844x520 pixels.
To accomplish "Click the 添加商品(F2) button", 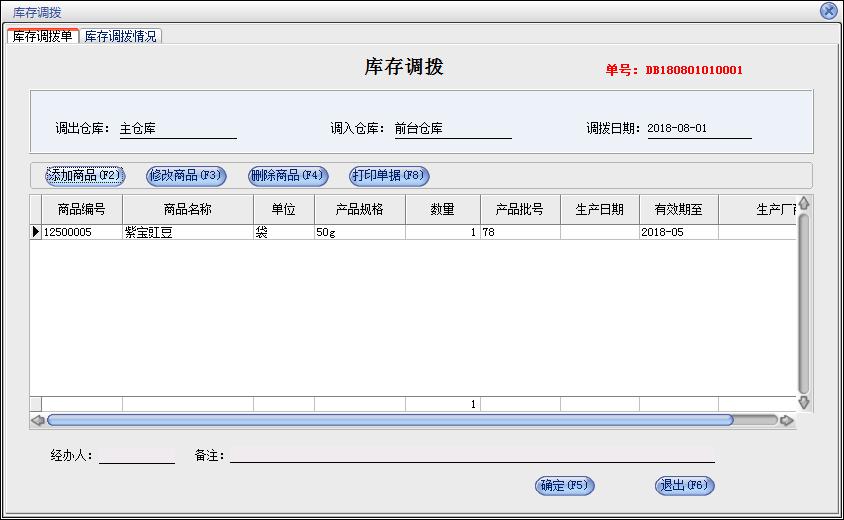I will [84, 176].
